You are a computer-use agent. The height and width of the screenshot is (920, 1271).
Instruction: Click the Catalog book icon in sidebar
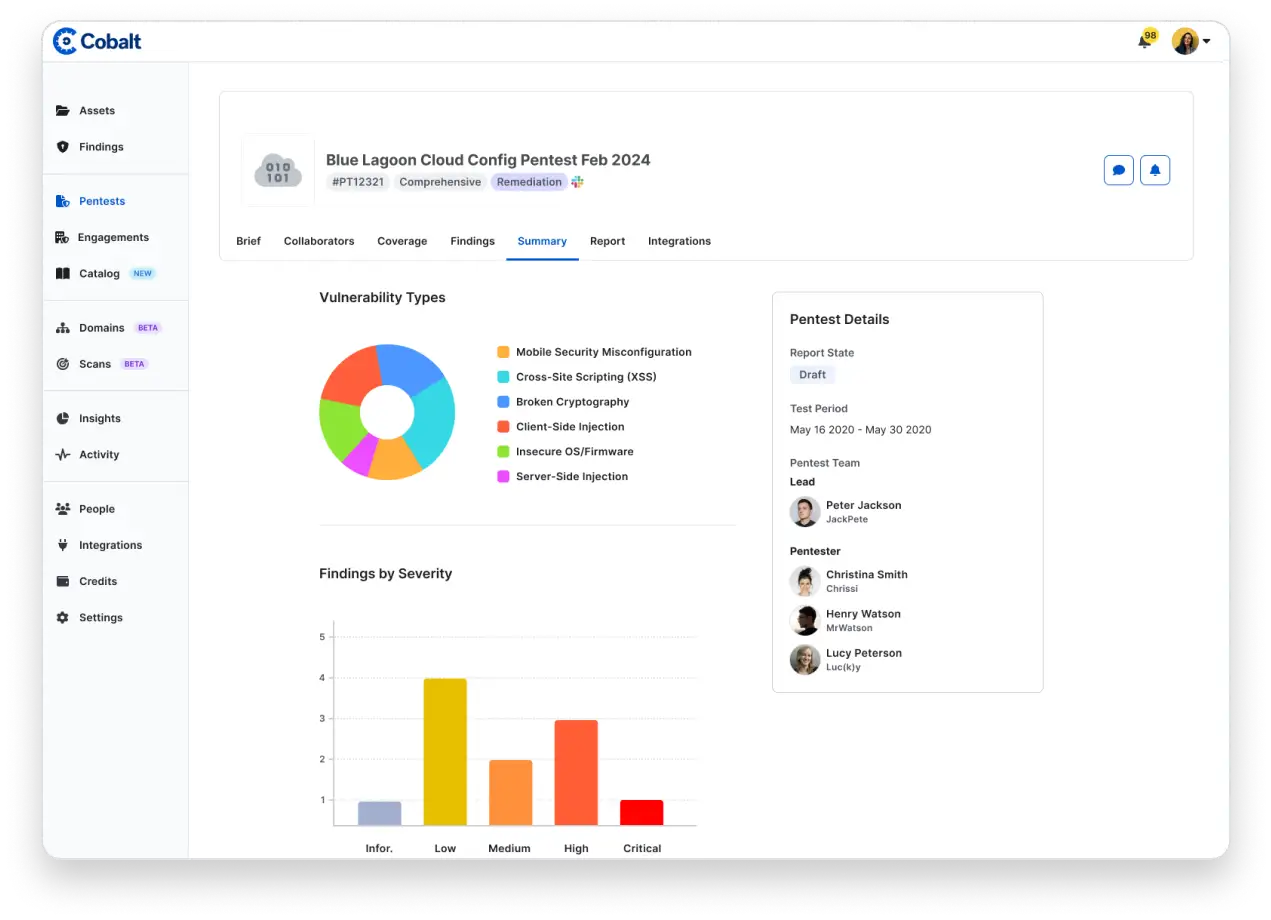62,273
